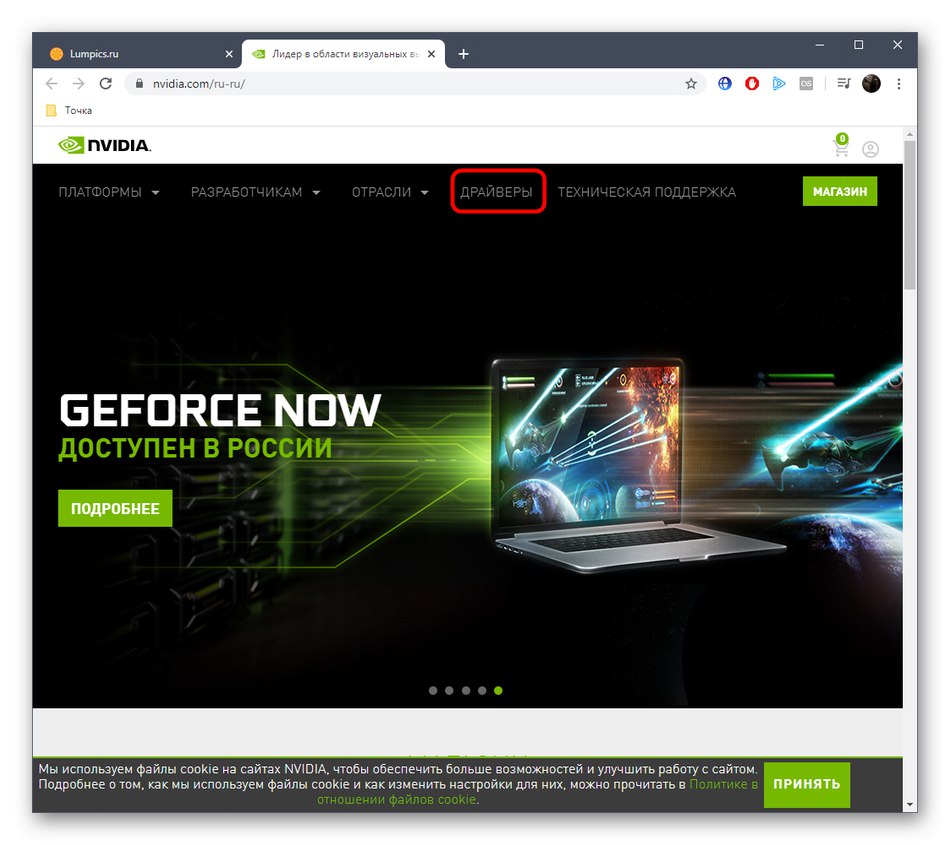Click the scrollbar up arrow
The width and height of the screenshot is (950, 845).
point(909,133)
